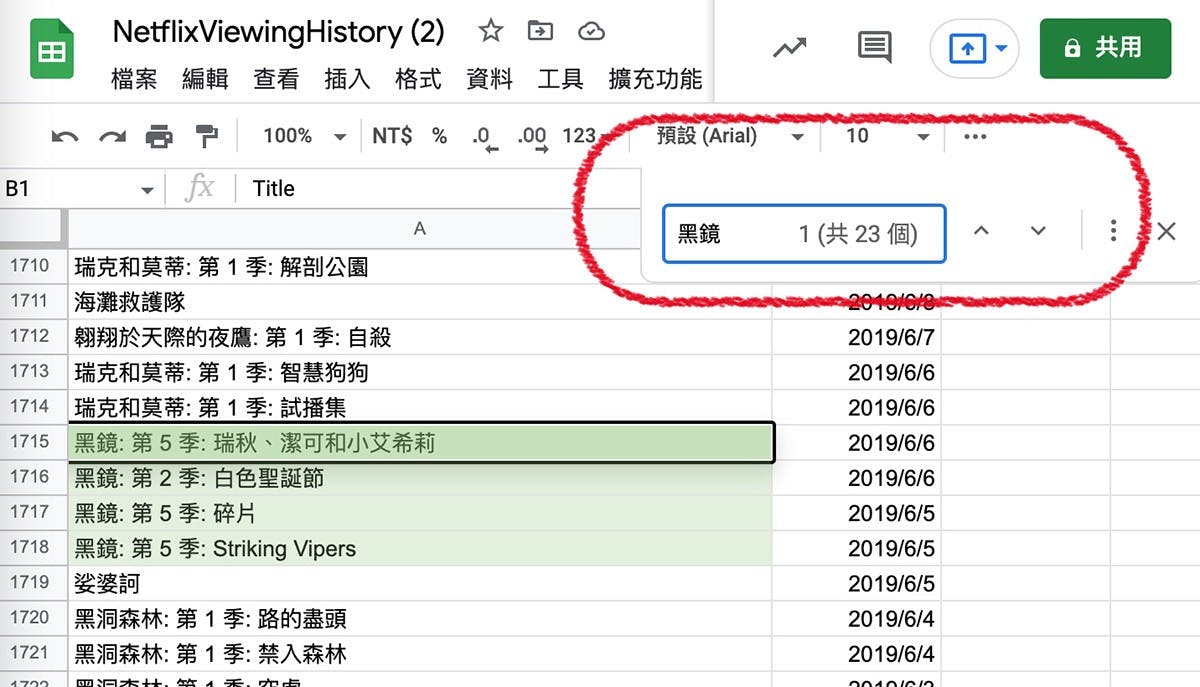Screen dimensions: 1200x687
Task: Click cell 瑞克和莫蒂: 第 1 季: 解剖公園
Action: coord(420,267)
